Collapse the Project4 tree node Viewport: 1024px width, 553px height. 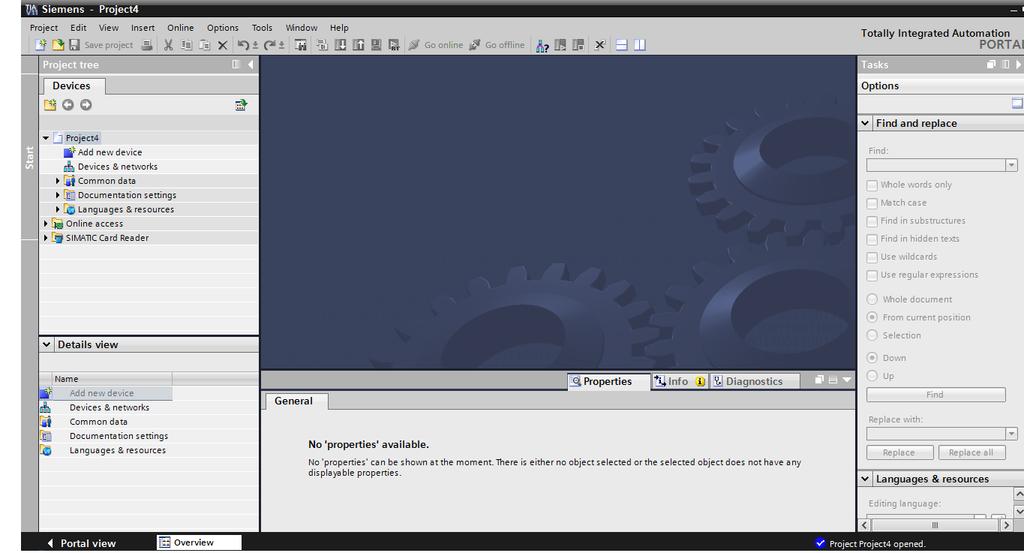point(46,138)
